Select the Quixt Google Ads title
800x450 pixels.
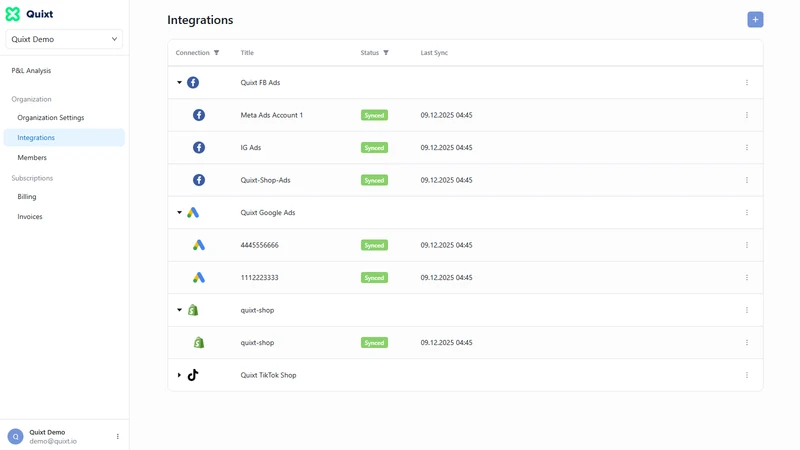(x=268, y=212)
